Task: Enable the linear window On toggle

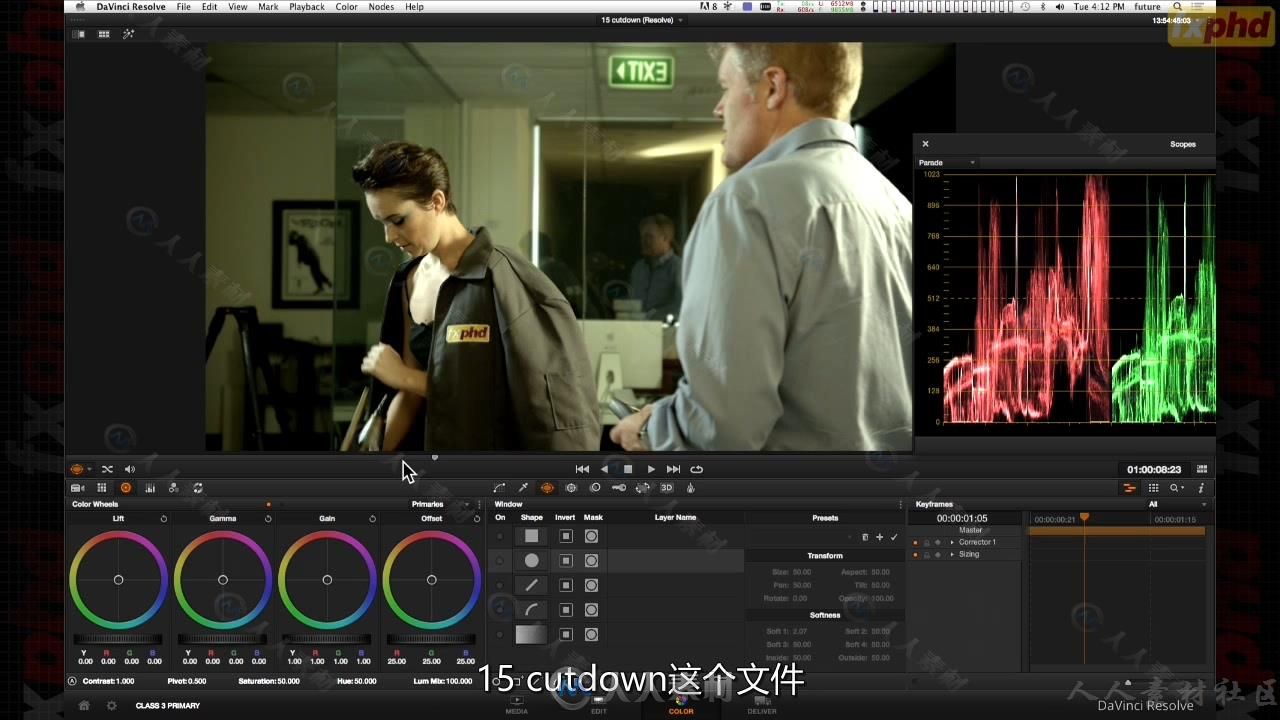Action: 500,585
